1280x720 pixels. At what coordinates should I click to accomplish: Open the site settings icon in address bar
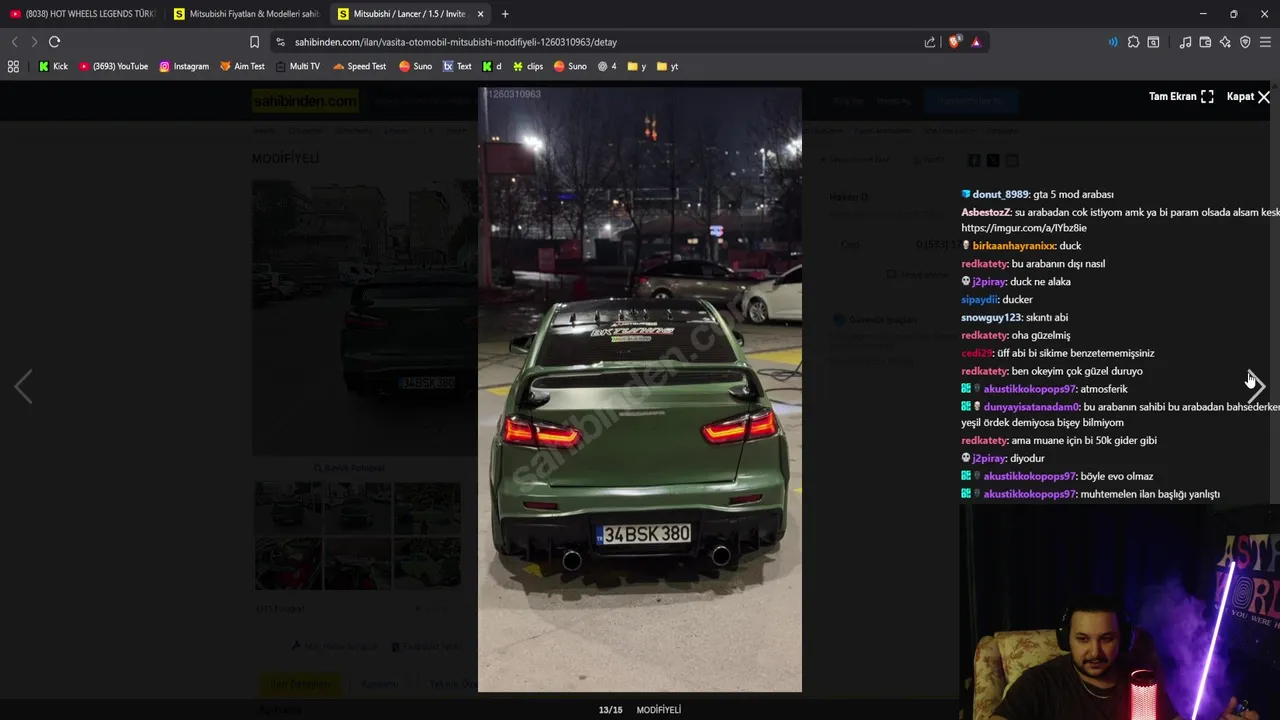click(280, 42)
